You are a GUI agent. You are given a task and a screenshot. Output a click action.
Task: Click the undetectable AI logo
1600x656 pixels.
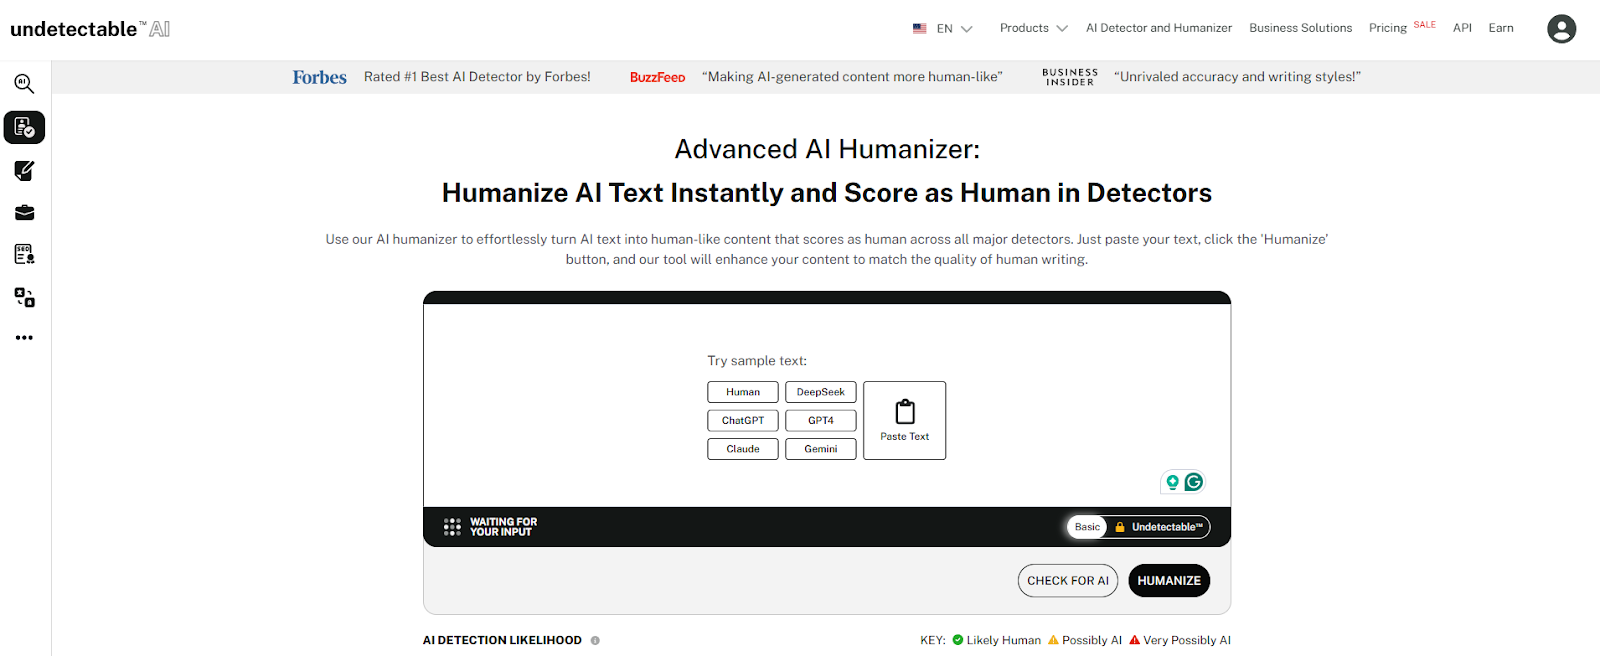90,29
